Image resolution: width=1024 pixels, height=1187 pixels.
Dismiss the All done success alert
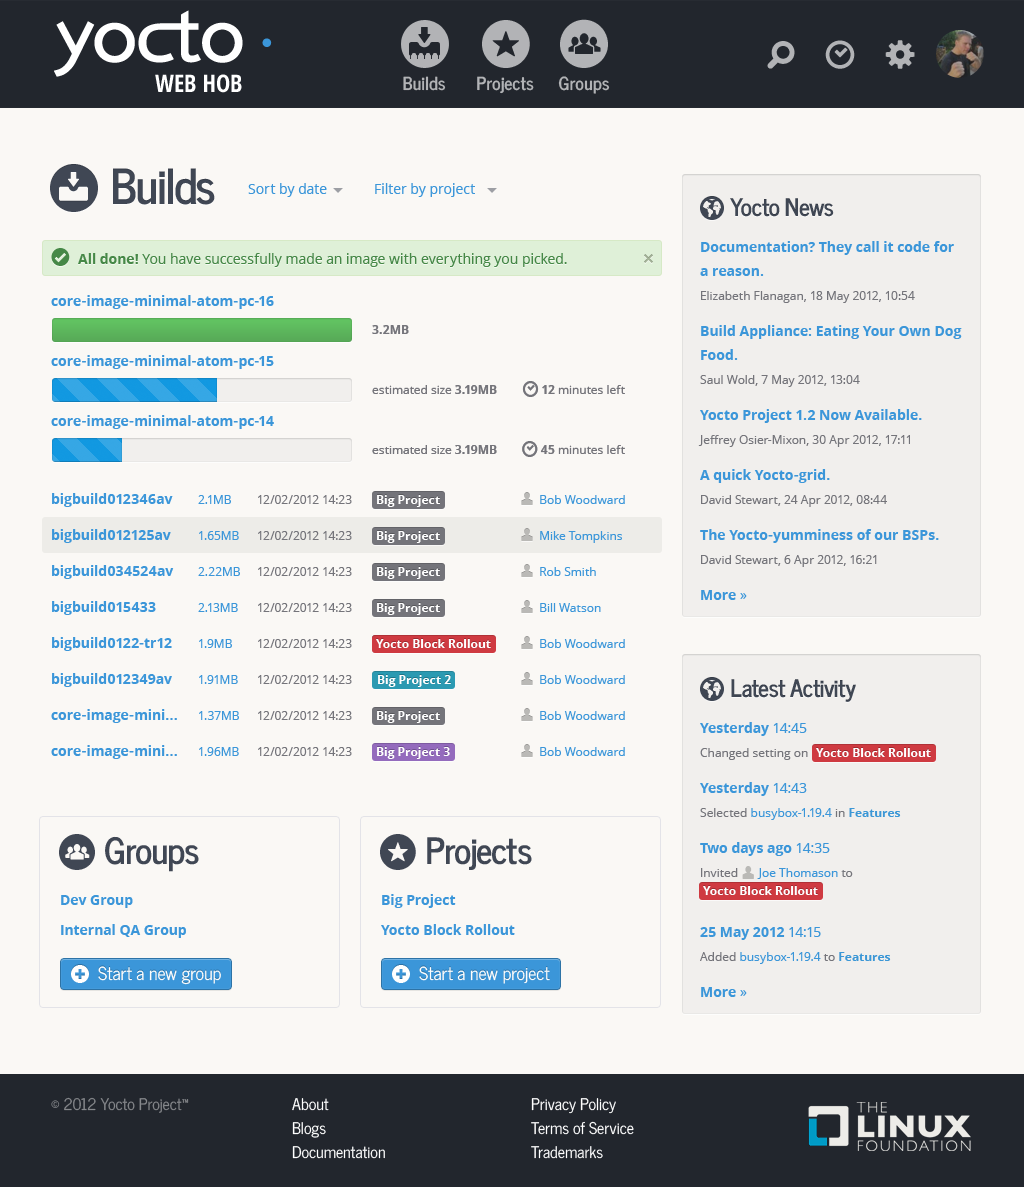648,258
